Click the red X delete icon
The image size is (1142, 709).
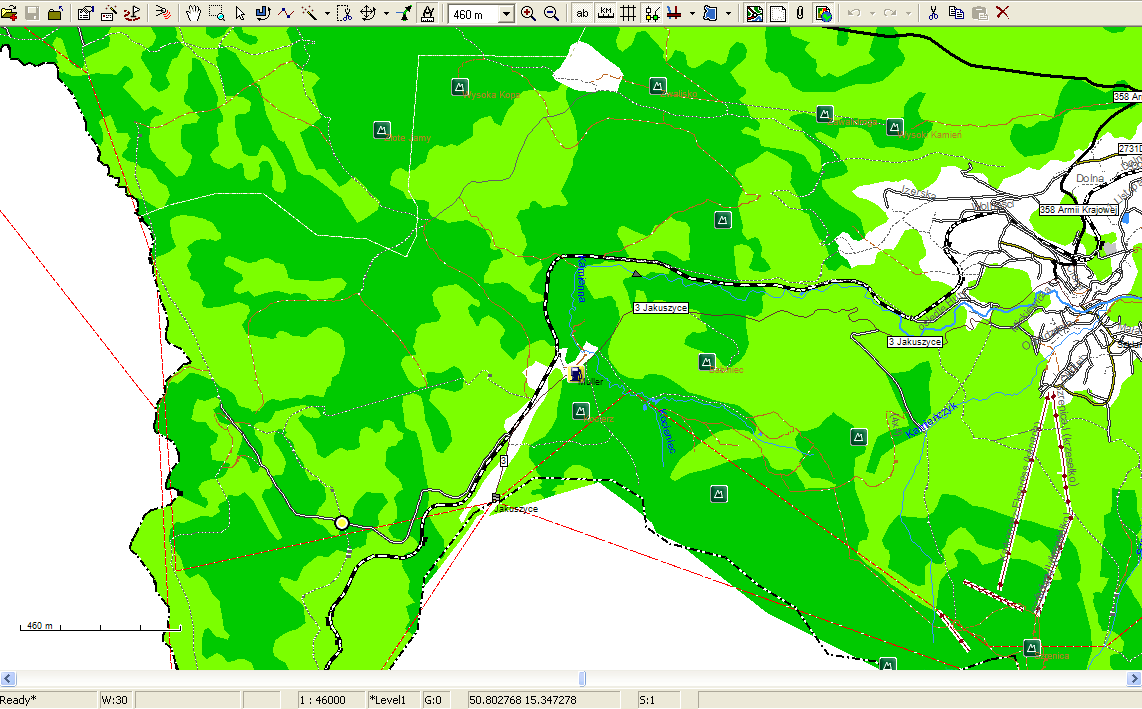click(x=1002, y=13)
